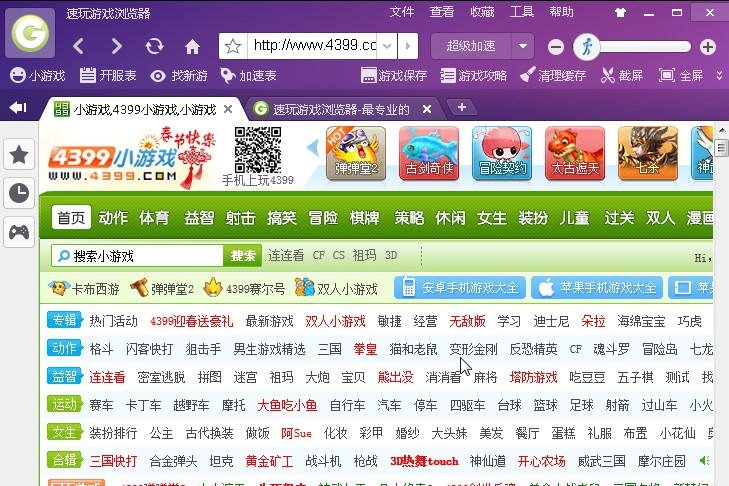
Task: Decrease speed with the minus button
Action: click(x=556, y=47)
